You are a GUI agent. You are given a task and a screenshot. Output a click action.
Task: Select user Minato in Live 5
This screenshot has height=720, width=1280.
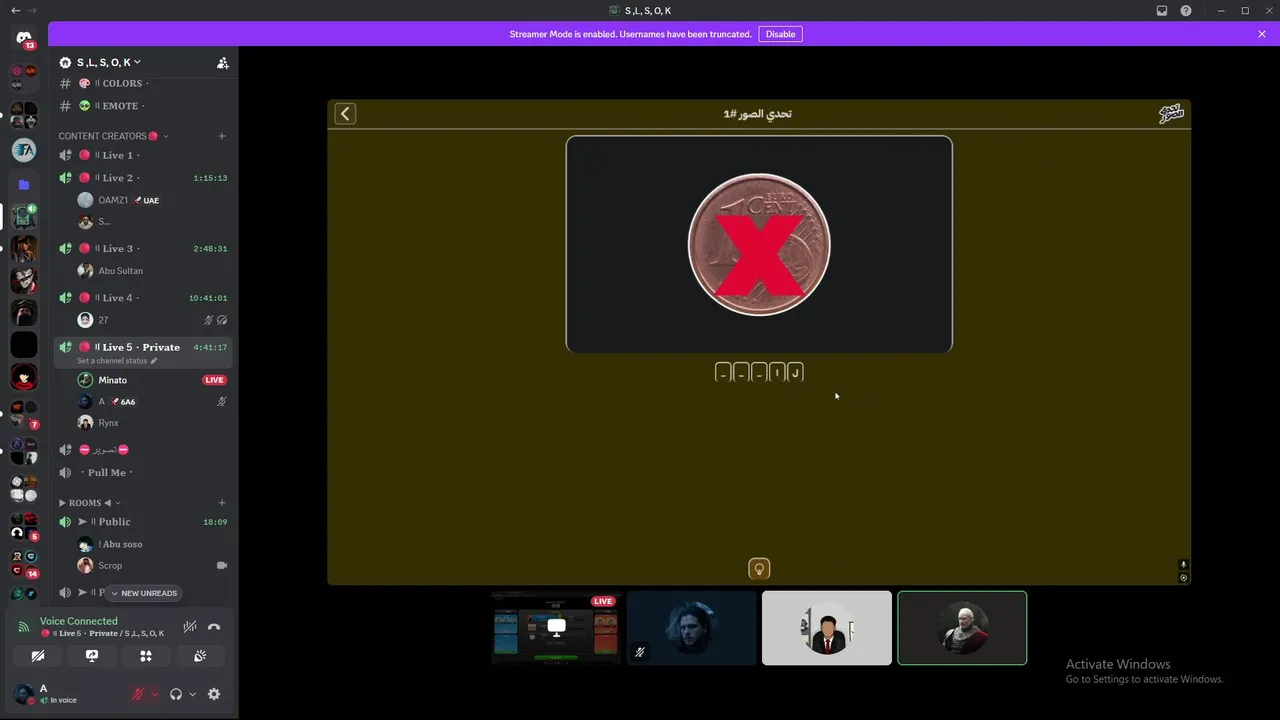coord(143,380)
